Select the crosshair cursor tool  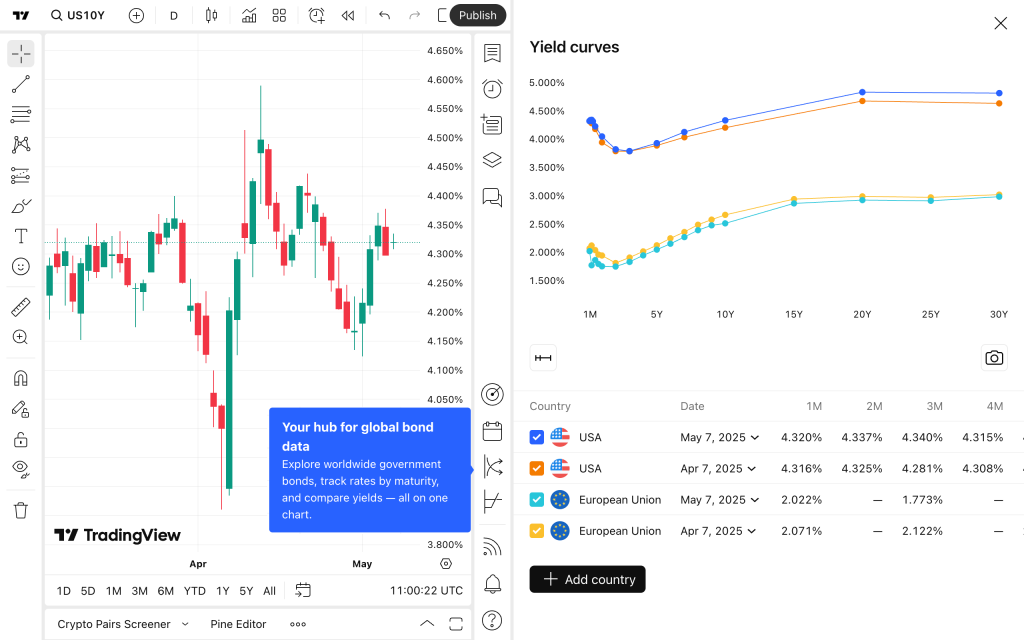point(21,54)
